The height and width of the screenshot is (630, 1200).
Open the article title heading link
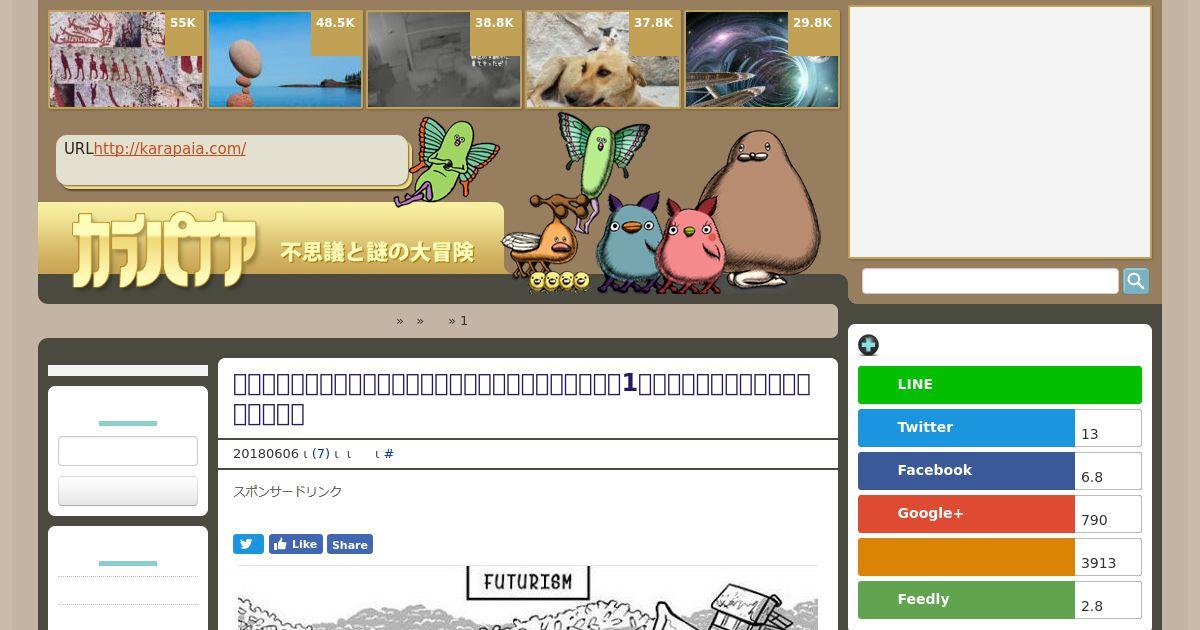pyautogui.click(x=522, y=398)
